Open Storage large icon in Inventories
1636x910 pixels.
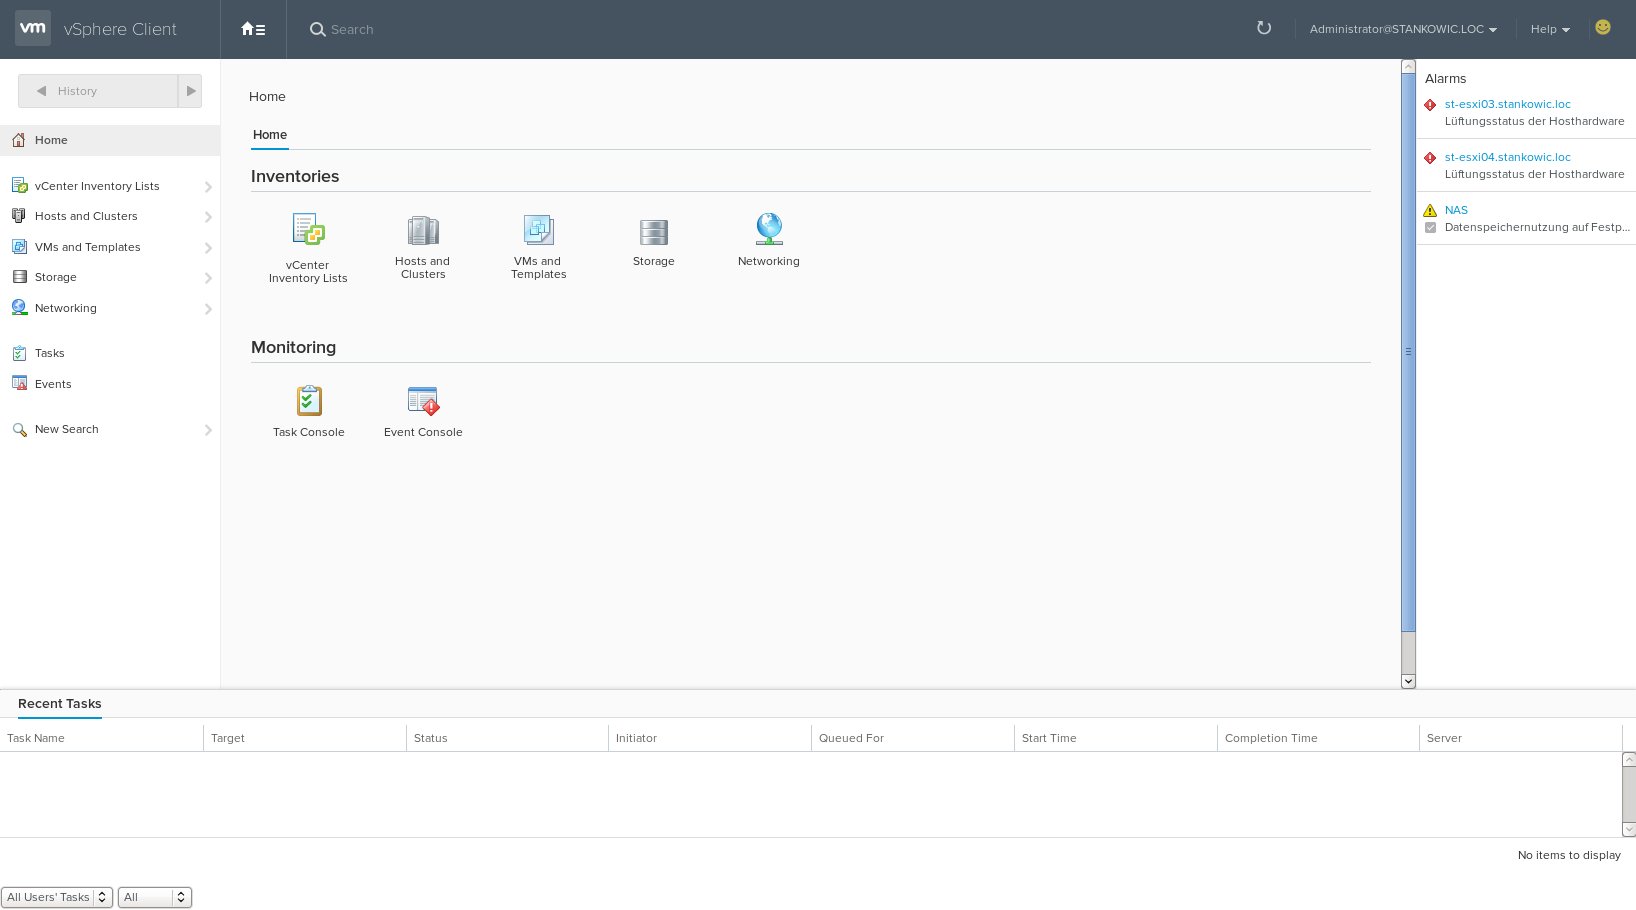click(x=654, y=232)
